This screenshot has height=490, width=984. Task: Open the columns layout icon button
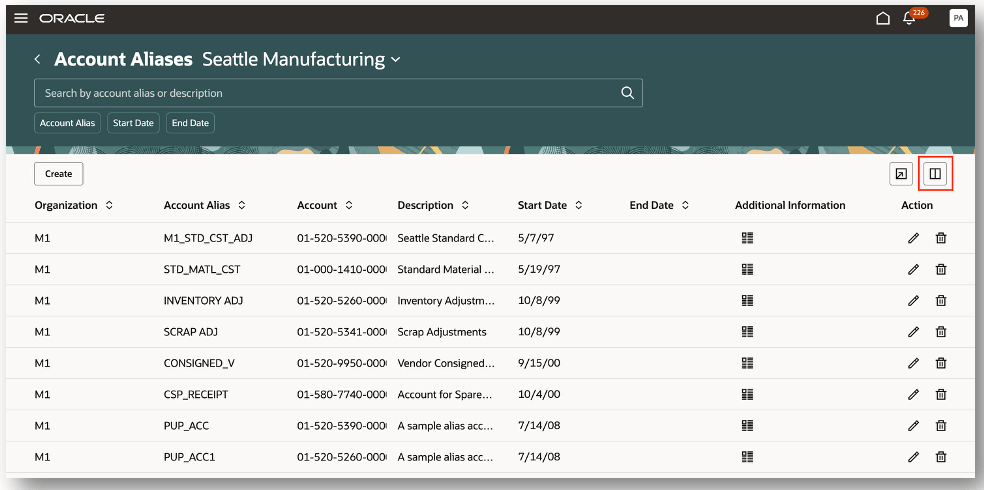[935, 174]
